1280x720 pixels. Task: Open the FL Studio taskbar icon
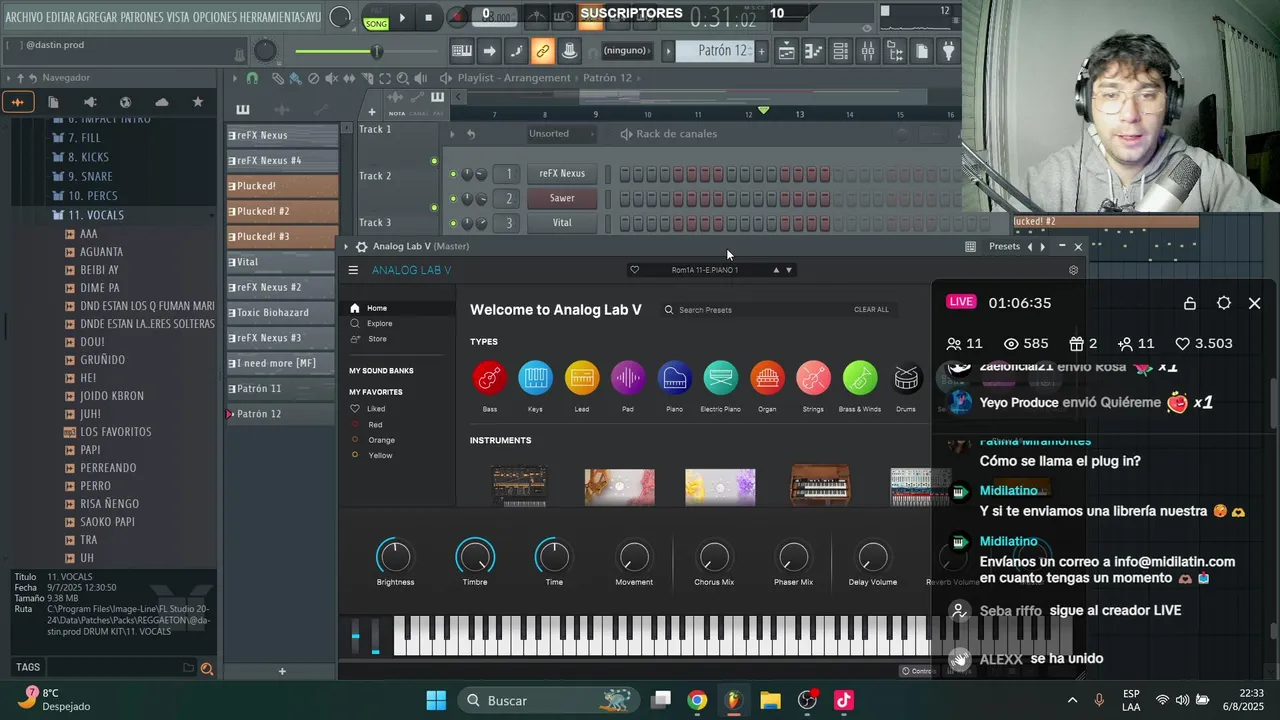pyautogui.click(x=734, y=700)
